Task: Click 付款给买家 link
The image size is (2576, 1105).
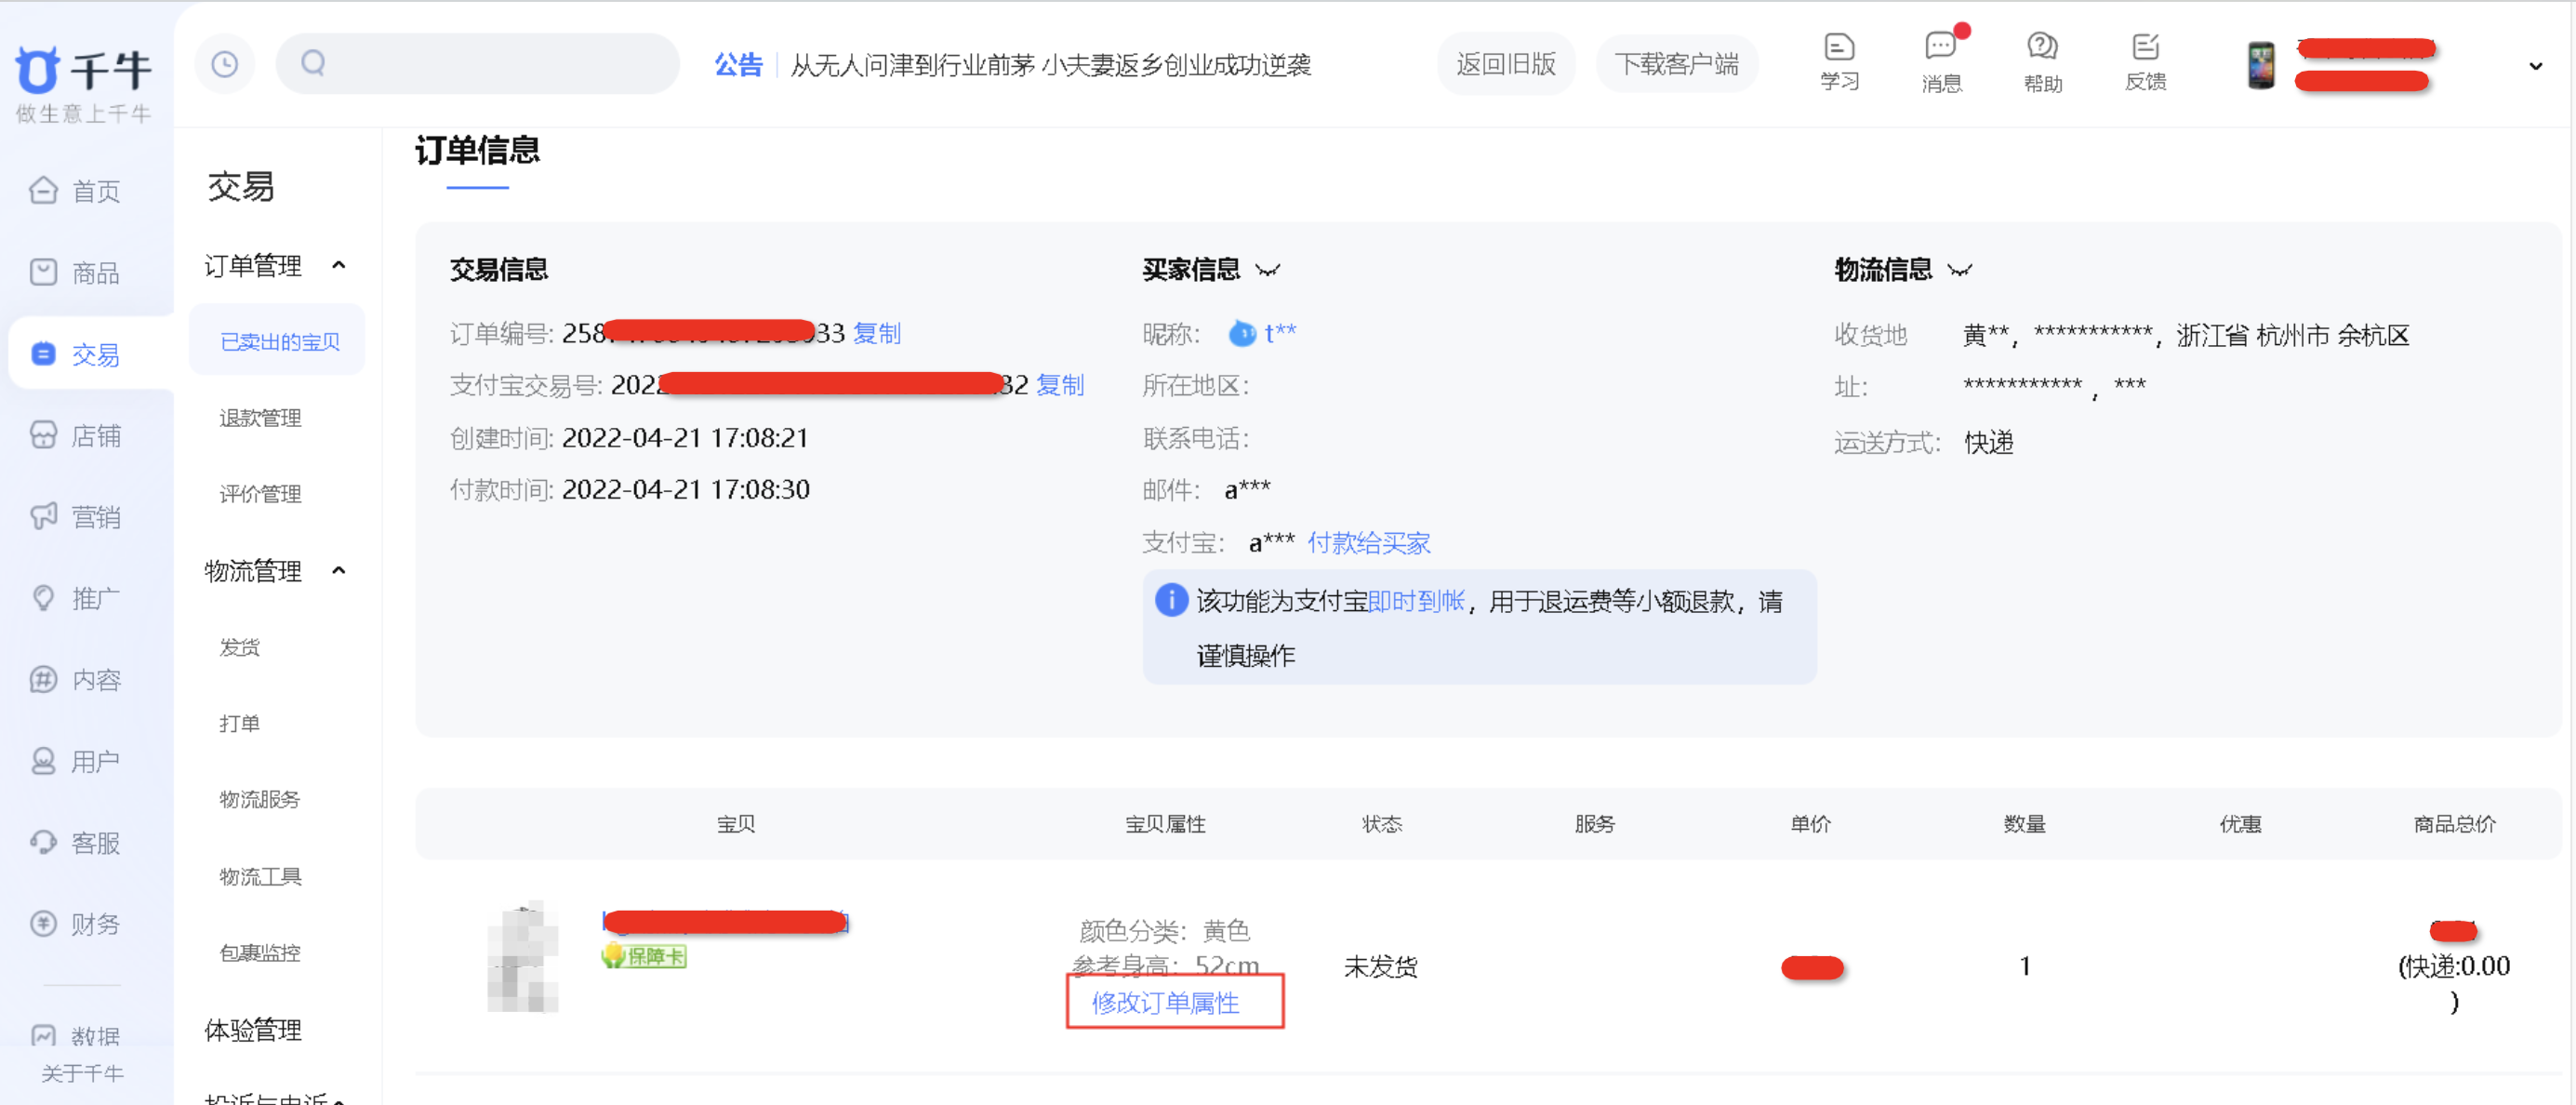Action: tap(1369, 543)
